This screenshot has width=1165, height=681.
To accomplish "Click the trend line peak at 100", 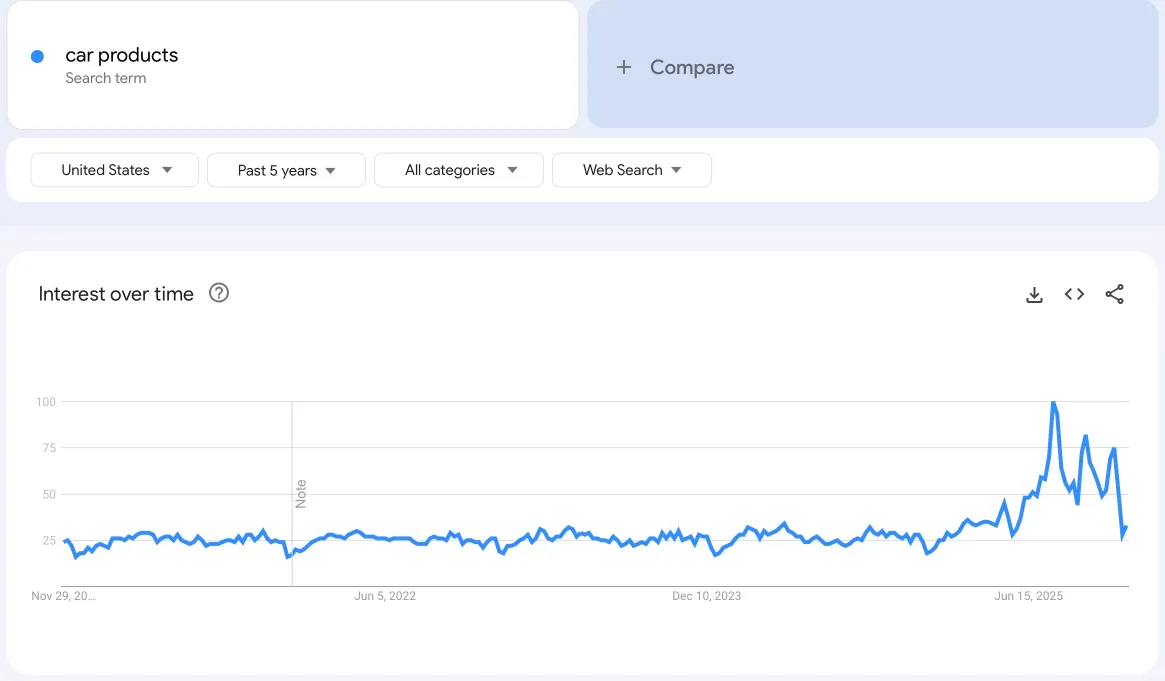I will click(x=1053, y=402).
